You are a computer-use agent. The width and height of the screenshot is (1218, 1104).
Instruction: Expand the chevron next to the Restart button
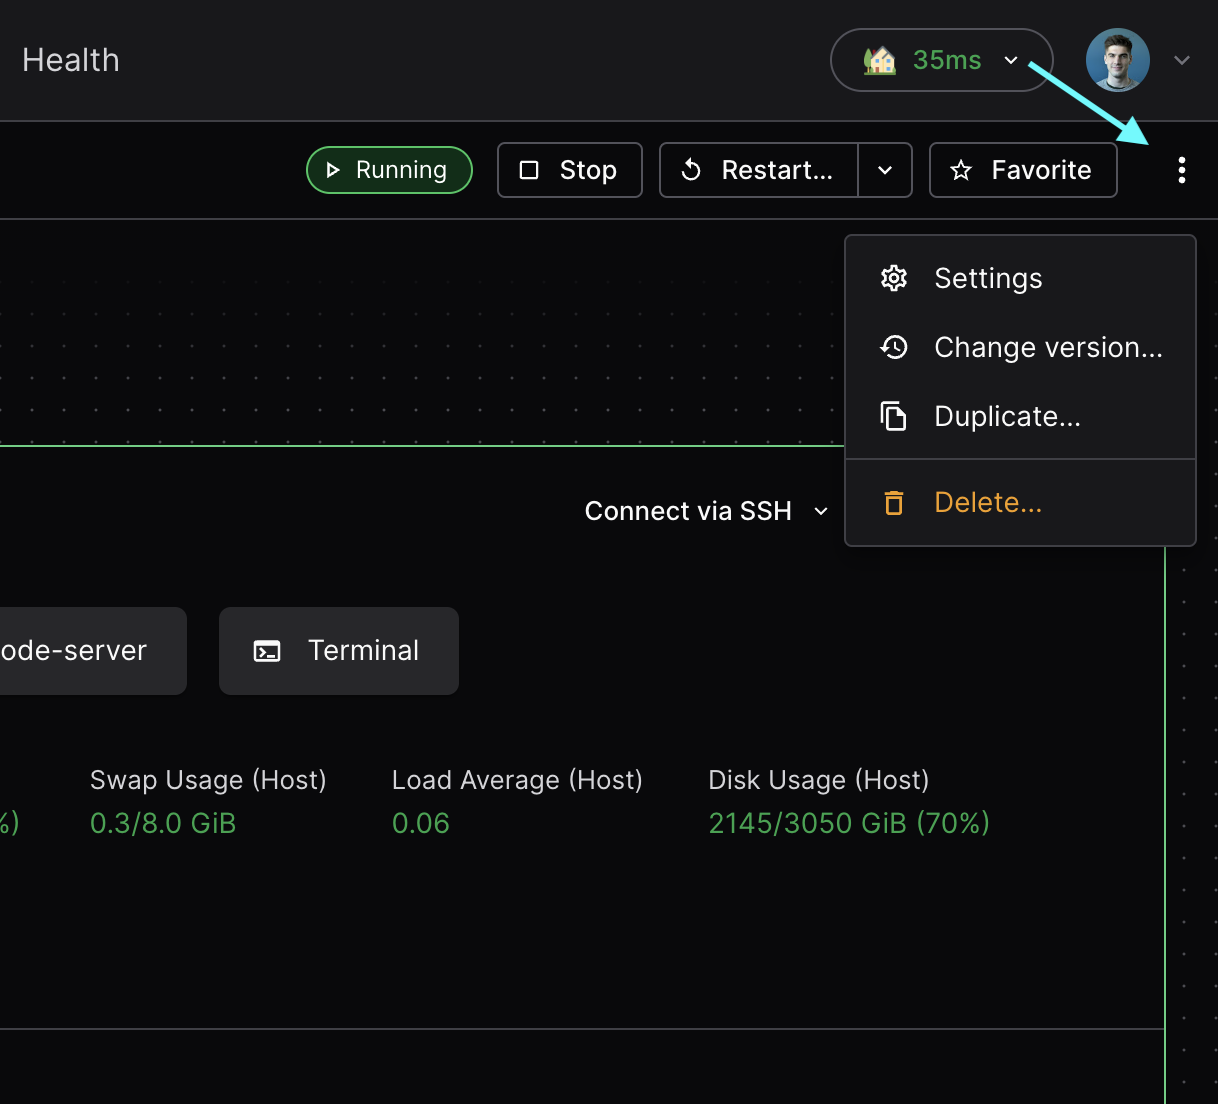tap(885, 170)
